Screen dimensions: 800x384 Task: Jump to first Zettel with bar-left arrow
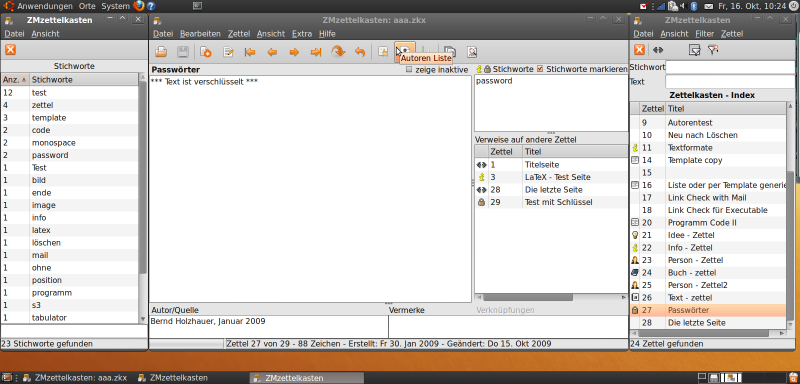pyautogui.click(x=250, y=52)
